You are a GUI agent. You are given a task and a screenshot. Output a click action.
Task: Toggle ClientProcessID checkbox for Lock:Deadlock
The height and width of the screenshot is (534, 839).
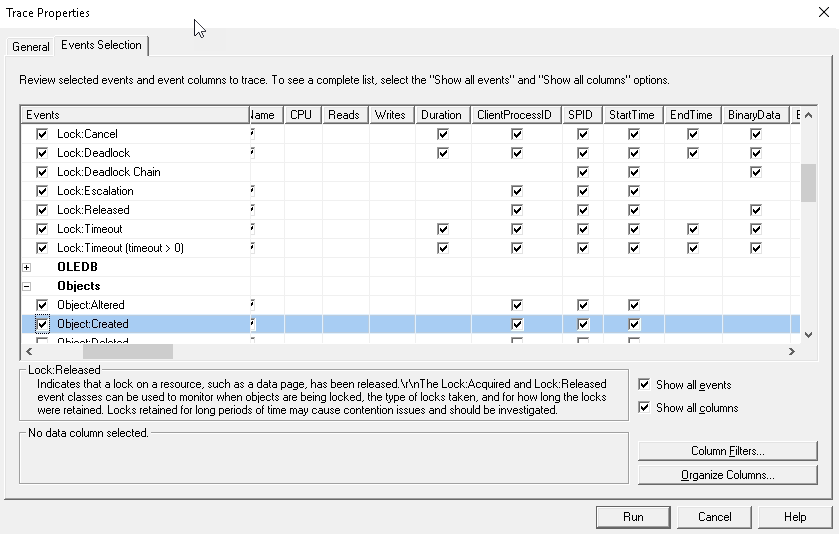click(516, 153)
